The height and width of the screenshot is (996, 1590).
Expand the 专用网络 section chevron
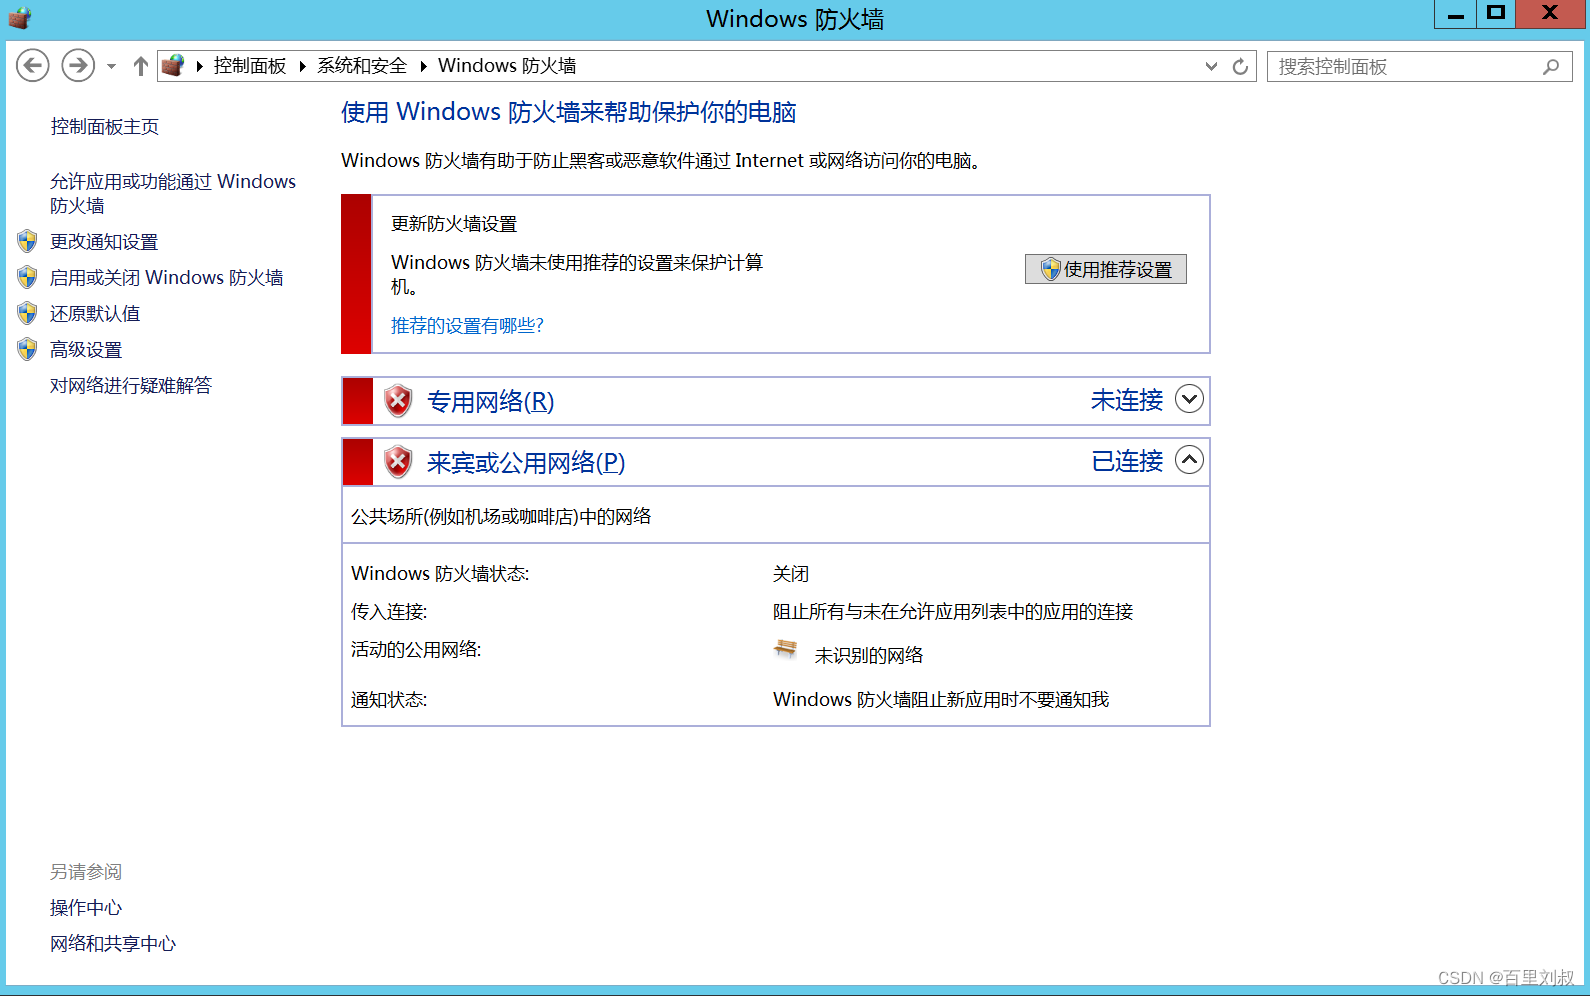(x=1189, y=399)
